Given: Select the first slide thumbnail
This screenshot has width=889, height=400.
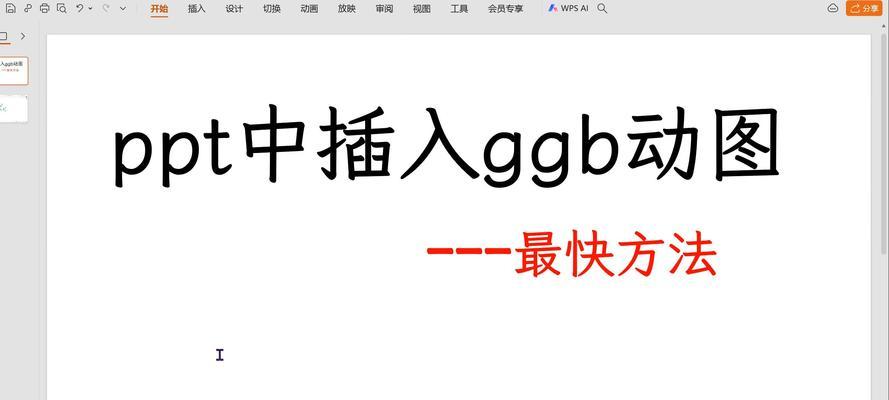Looking at the screenshot, I should [x=14, y=70].
